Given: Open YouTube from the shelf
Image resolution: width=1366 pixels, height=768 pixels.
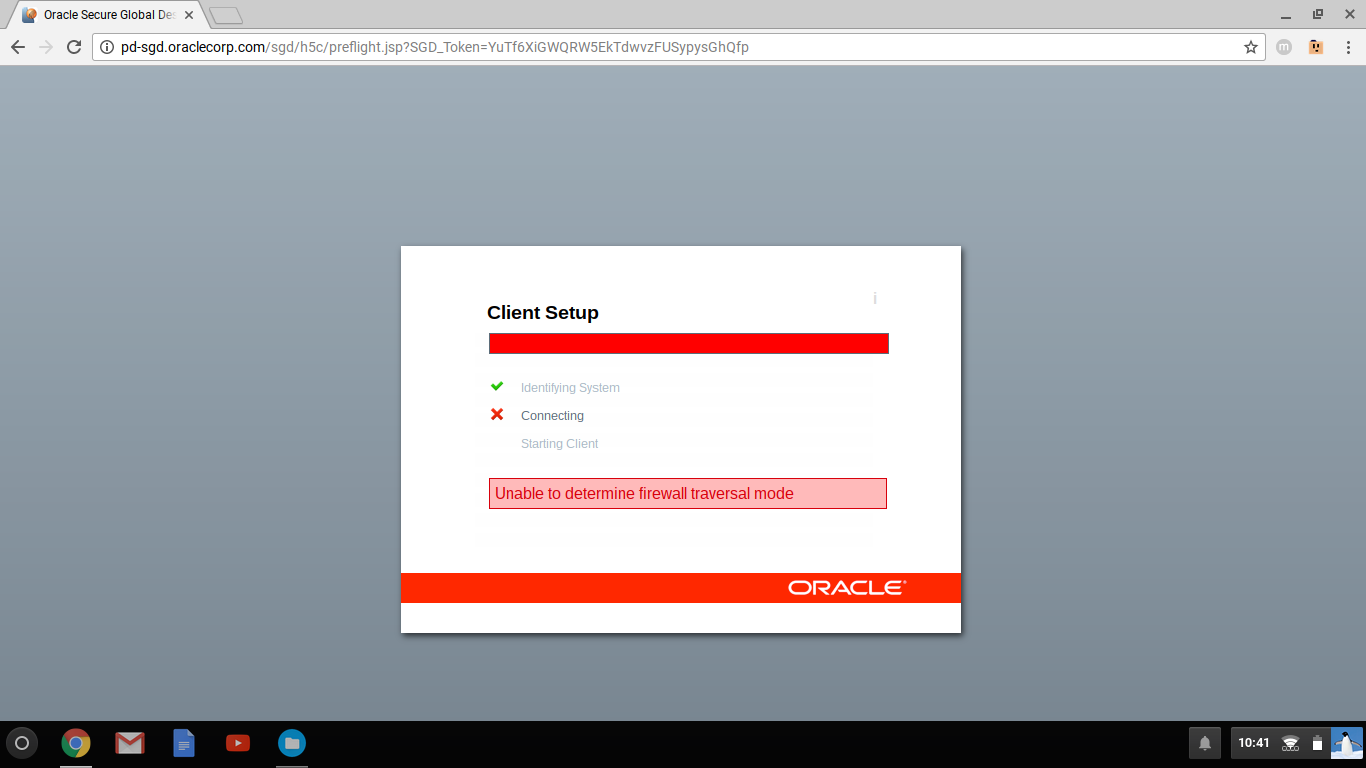Looking at the screenshot, I should click(x=238, y=743).
